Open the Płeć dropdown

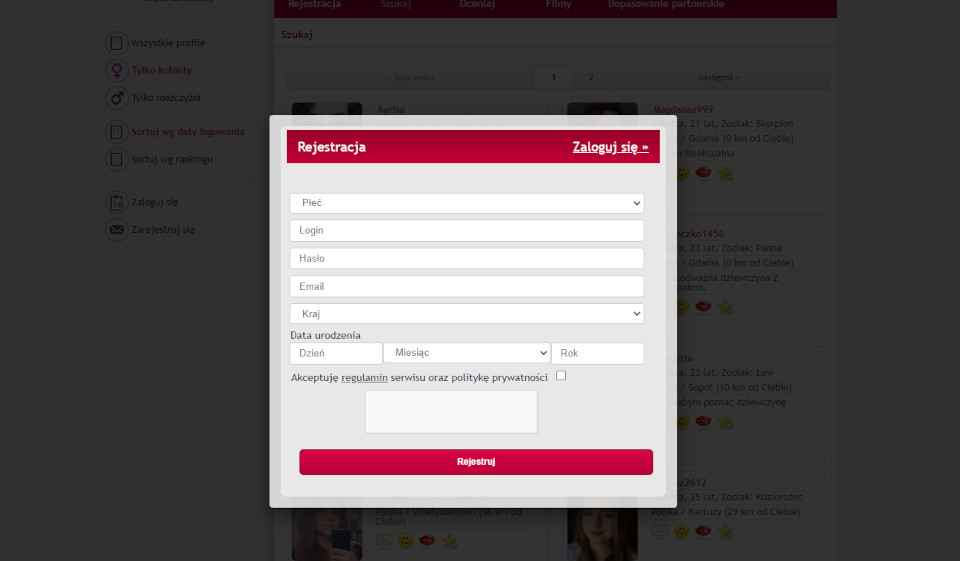[467, 203]
